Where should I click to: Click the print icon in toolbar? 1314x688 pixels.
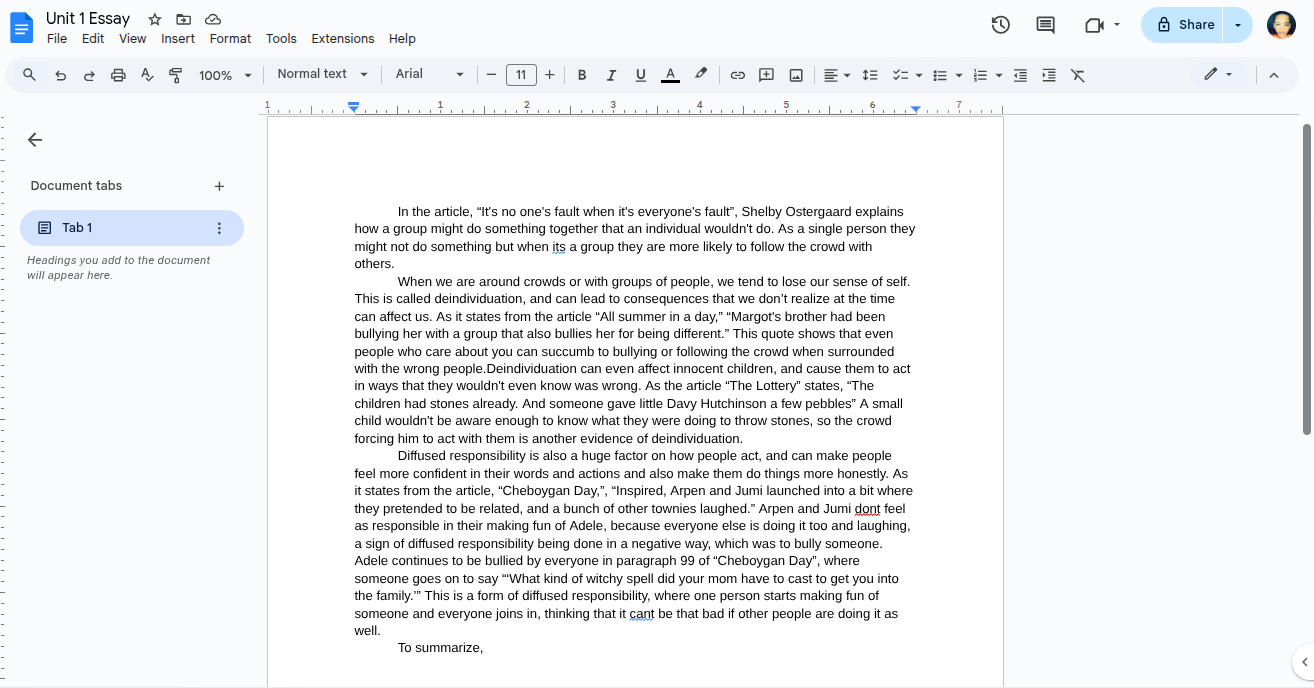point(118,75)
